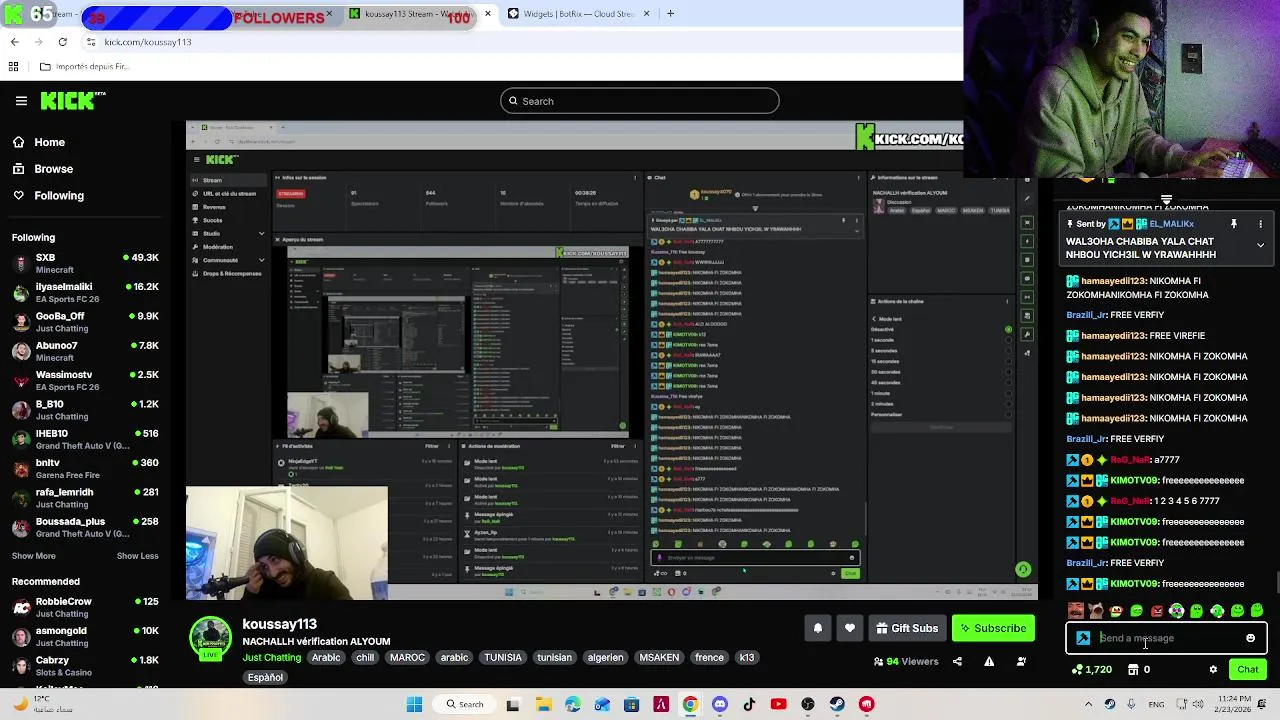This screenshot has height=720, width=1280.
Task: Open a new browser tab
Action: point(670,14)
